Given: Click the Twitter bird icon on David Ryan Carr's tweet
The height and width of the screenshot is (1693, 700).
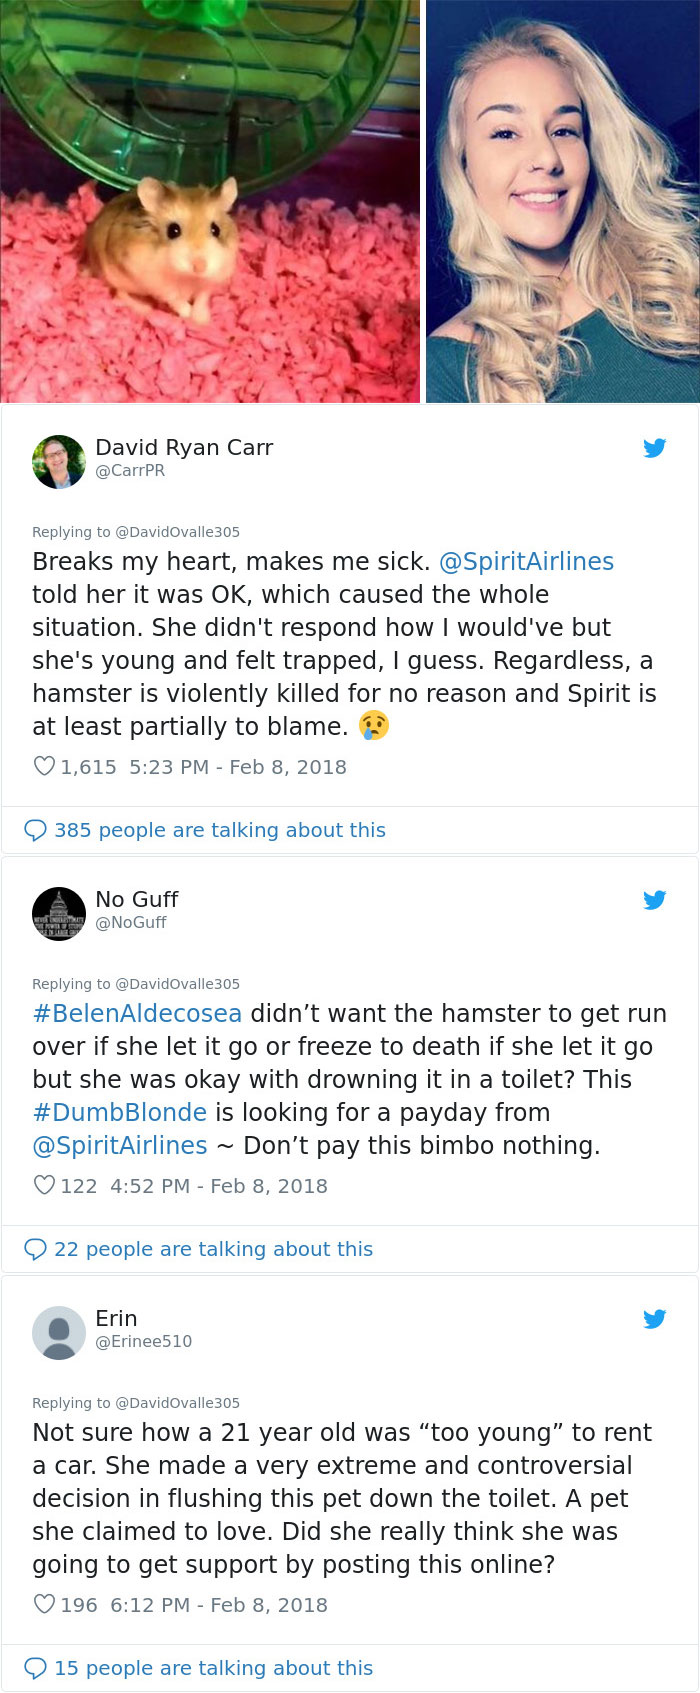Looking at the screenshot, I should coord(655,448).
